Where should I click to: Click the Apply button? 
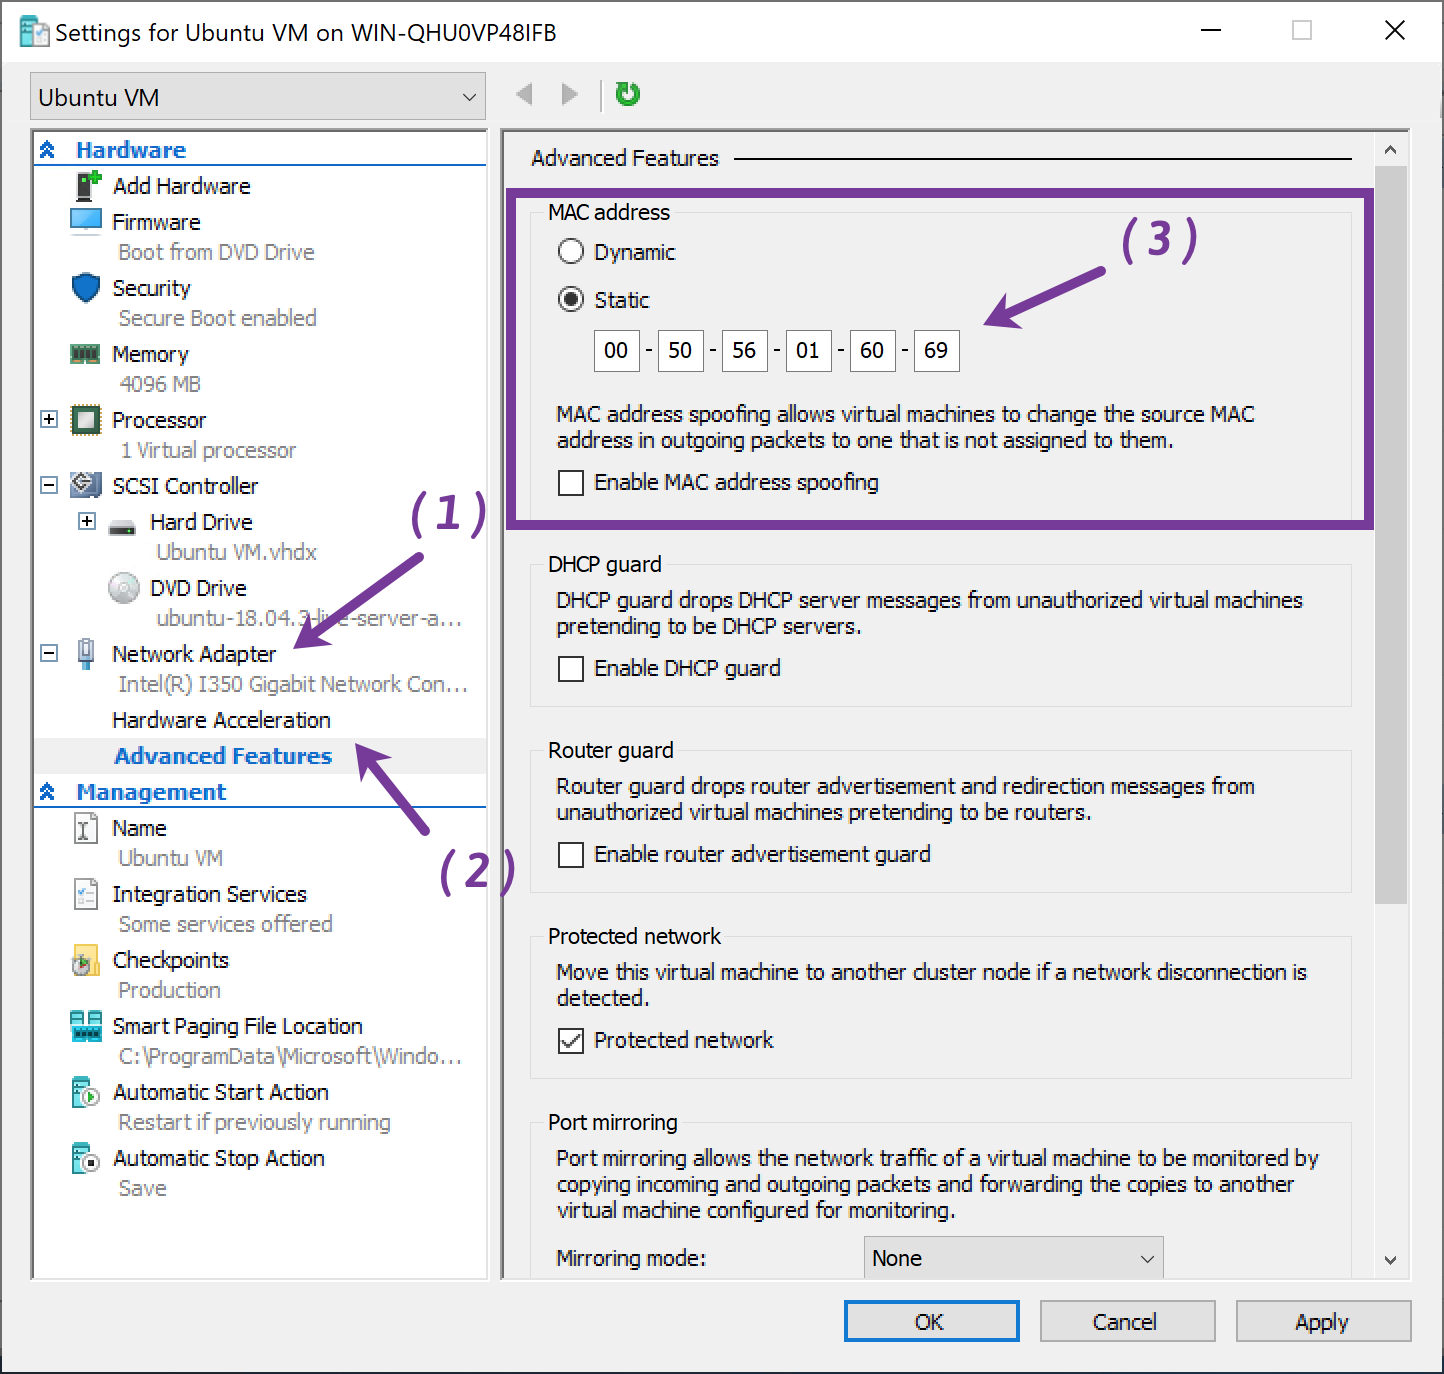pos(1322,1322)
